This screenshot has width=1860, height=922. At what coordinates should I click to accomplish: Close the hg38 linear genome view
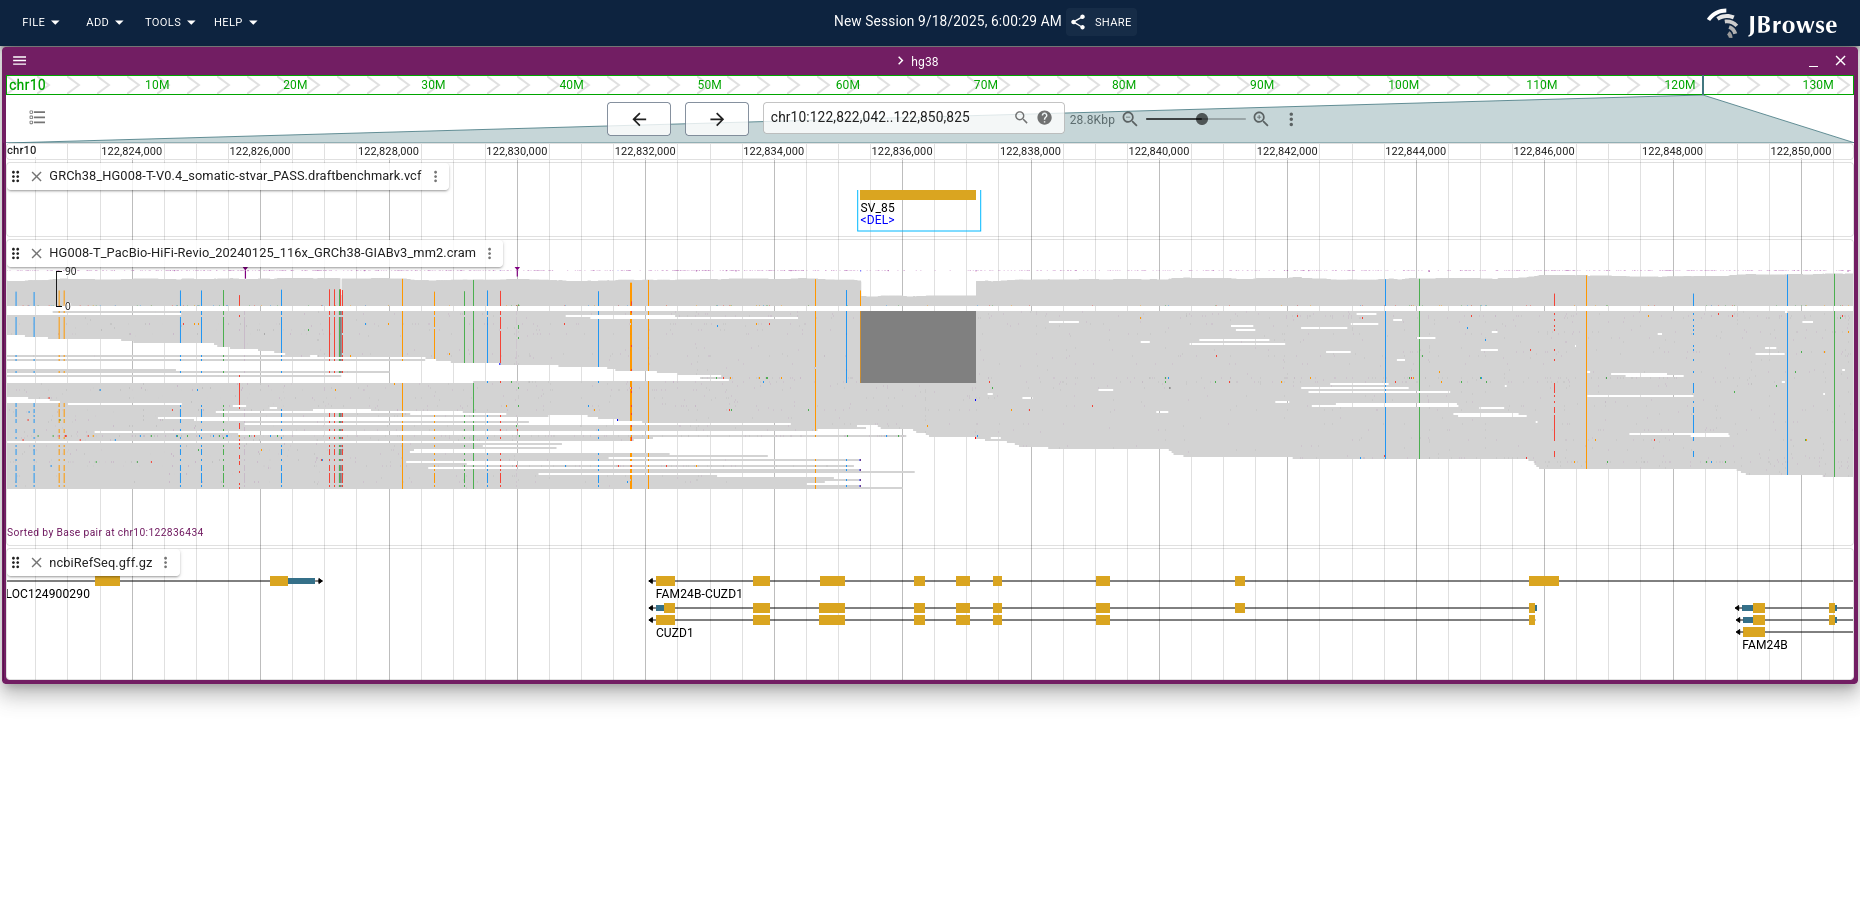point(1840,61)
